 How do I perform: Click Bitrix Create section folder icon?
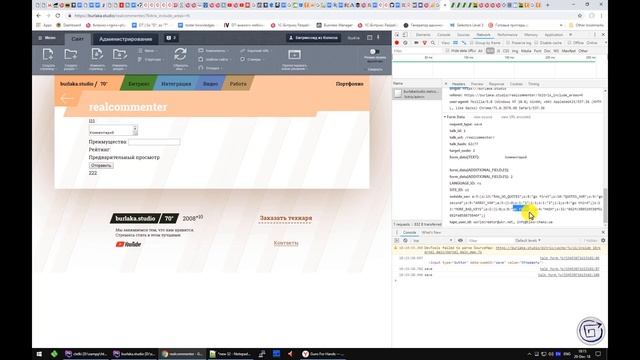[x=71, y=54]
